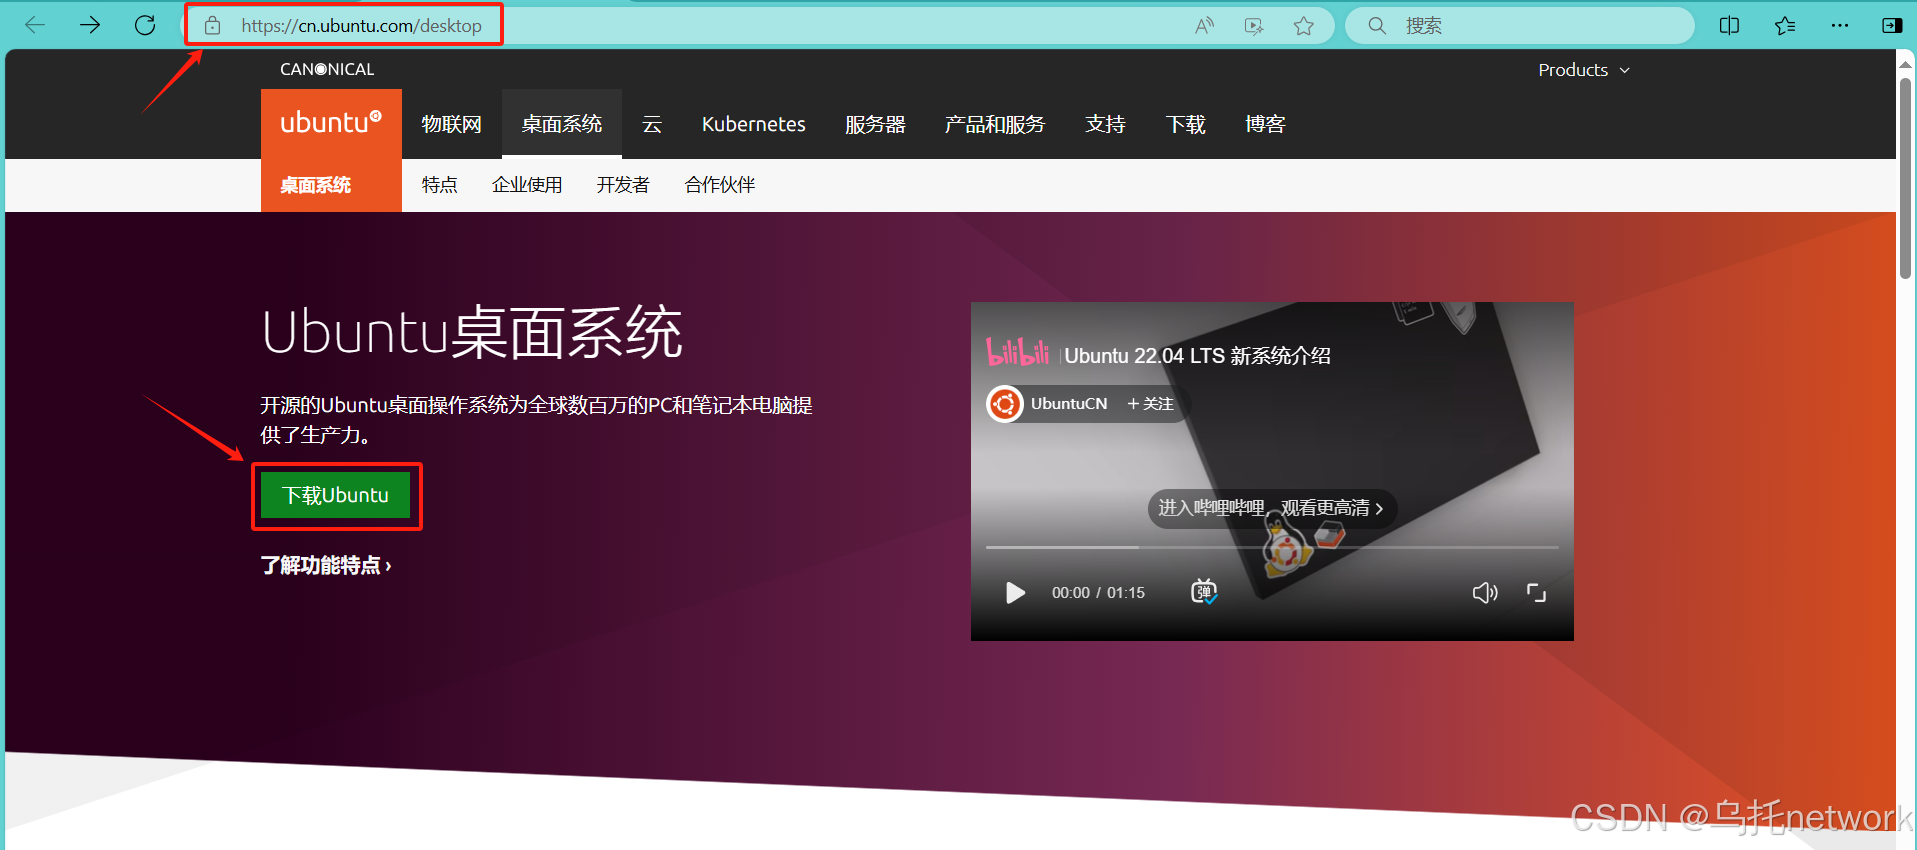Click the UbuntuCN channel avatar
The image size is (1917, 850).
(x=1005, y=404)
